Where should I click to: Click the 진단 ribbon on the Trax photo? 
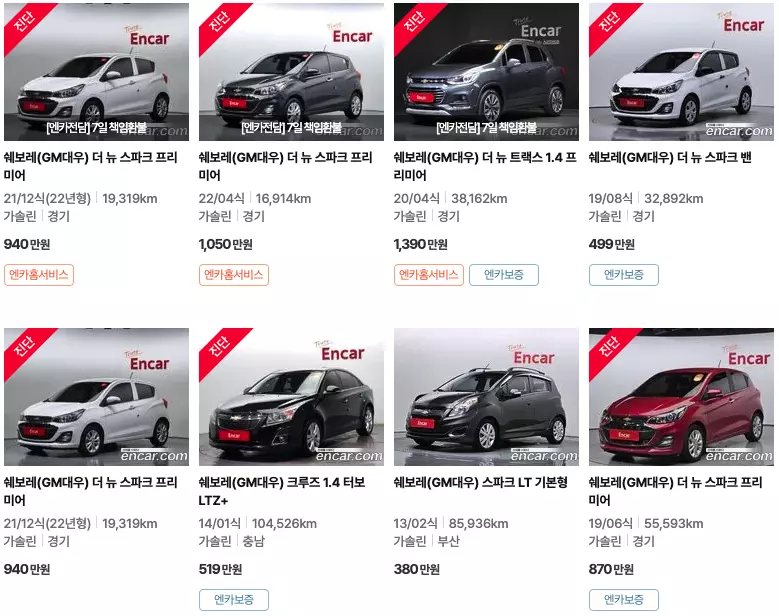click(414, 22)
